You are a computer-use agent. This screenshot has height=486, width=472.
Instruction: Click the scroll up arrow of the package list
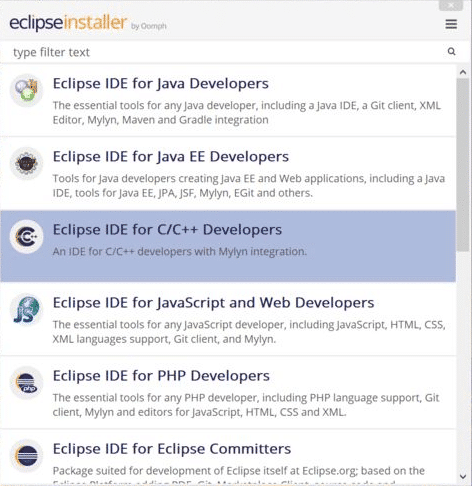463,72
